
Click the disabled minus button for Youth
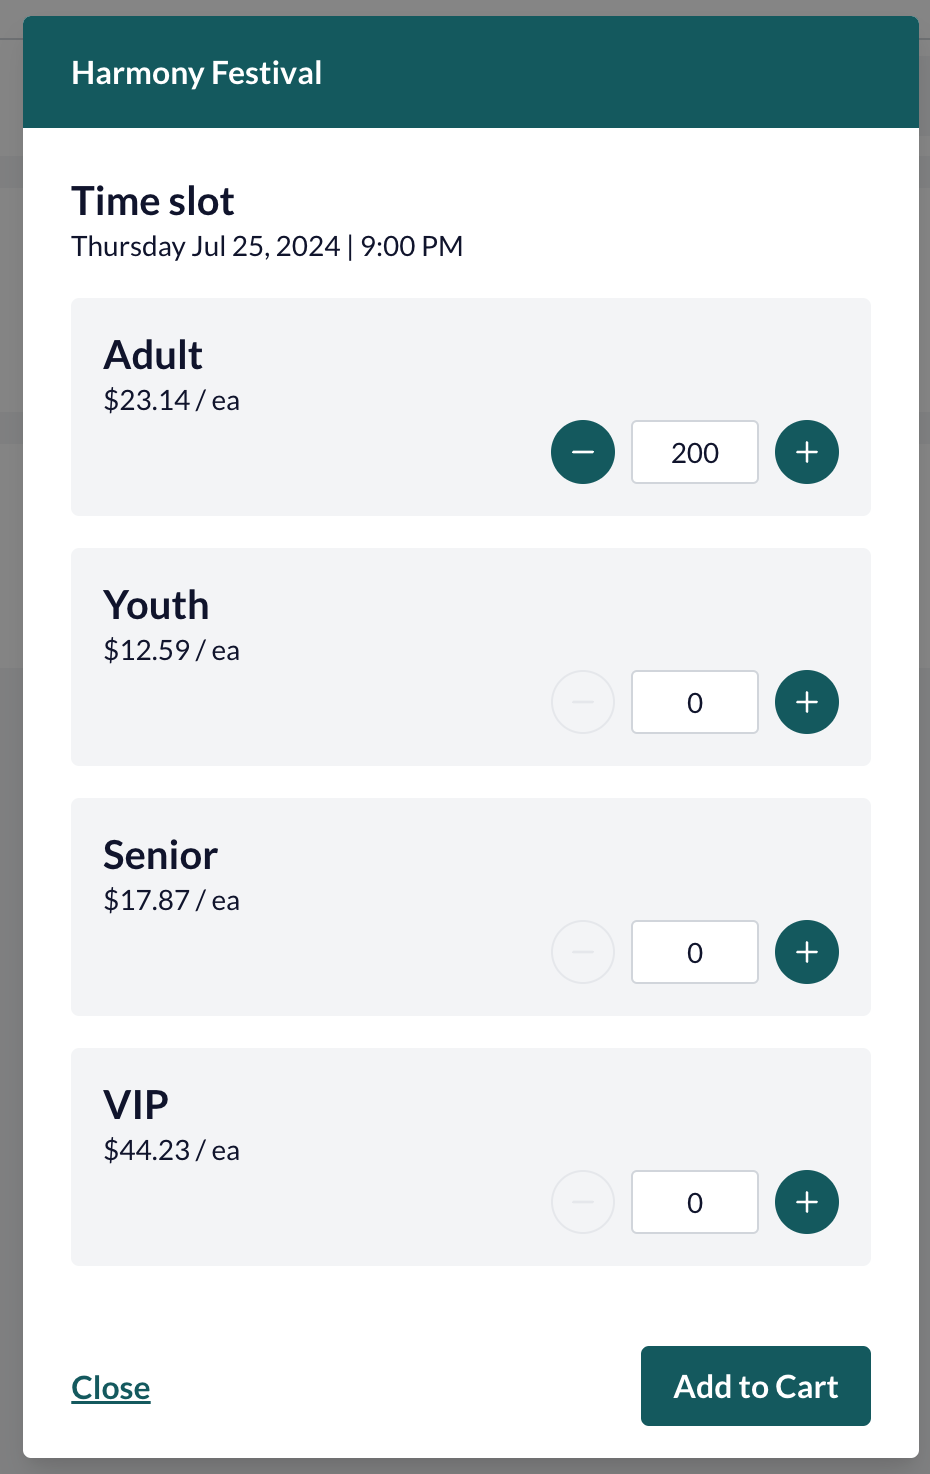tap(583, 702)
